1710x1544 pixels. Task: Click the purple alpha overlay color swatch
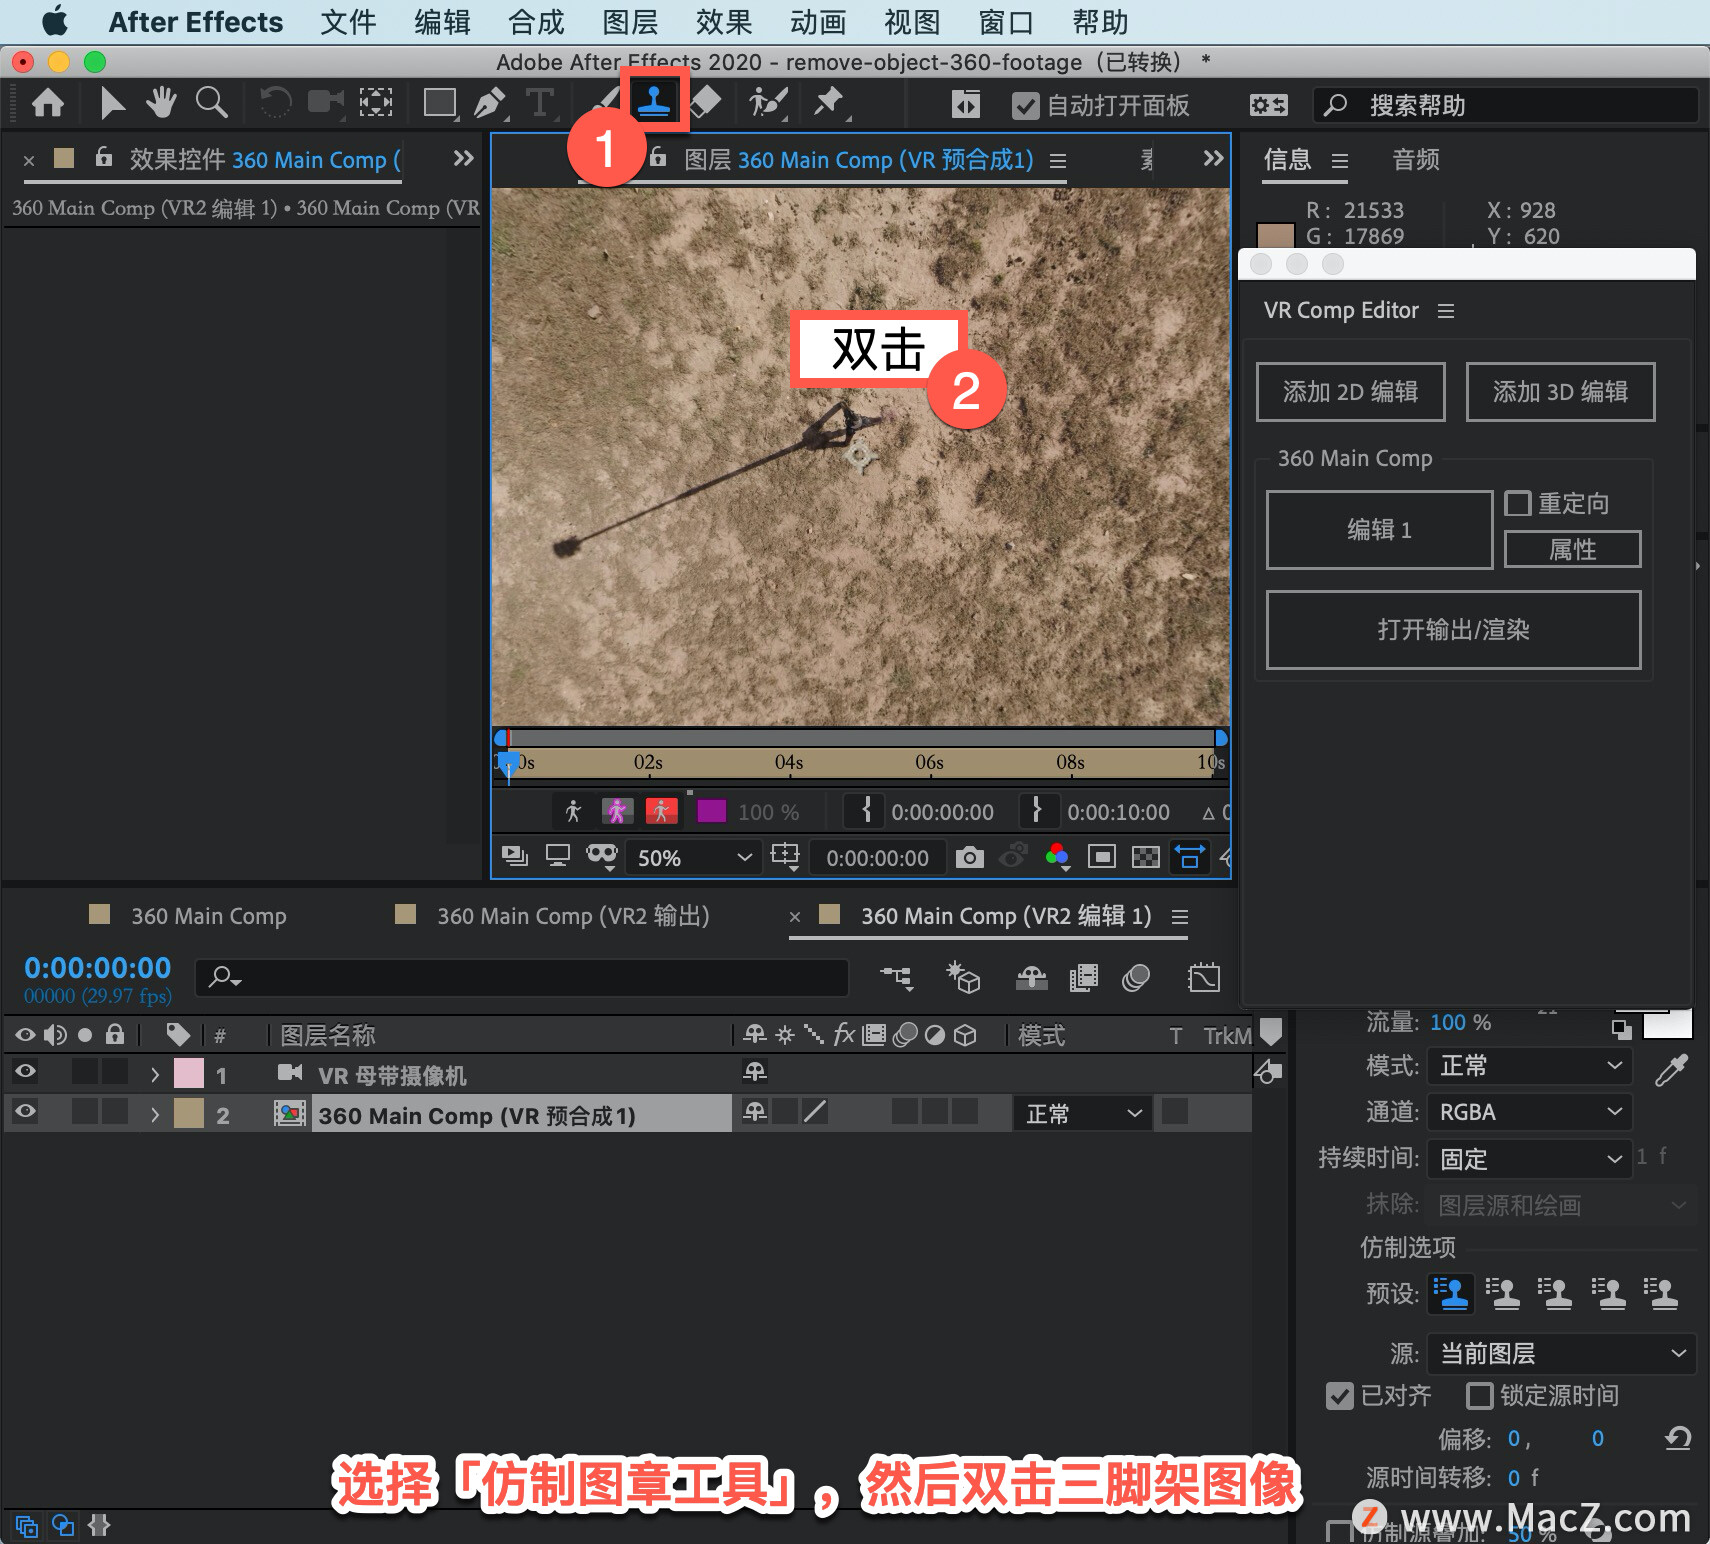tap(711, 811)
